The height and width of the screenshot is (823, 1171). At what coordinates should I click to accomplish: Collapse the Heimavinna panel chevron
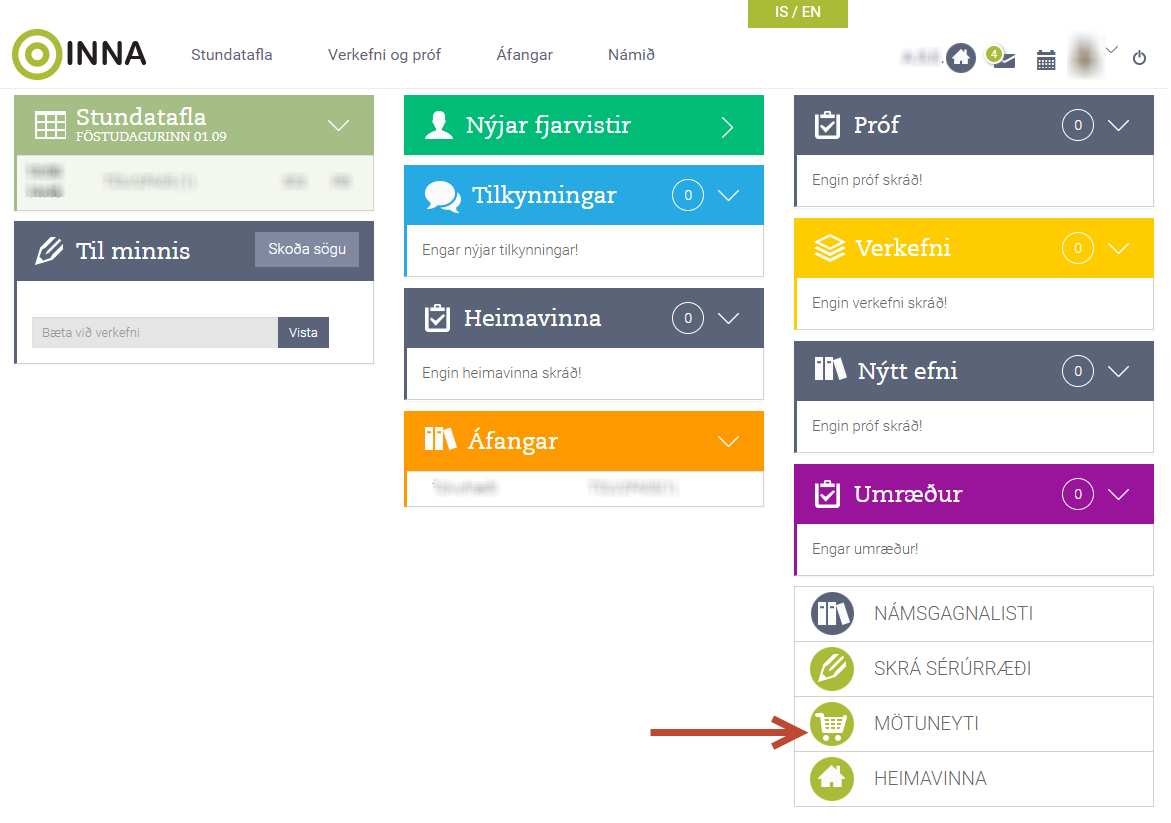click(x=728, y=318)
